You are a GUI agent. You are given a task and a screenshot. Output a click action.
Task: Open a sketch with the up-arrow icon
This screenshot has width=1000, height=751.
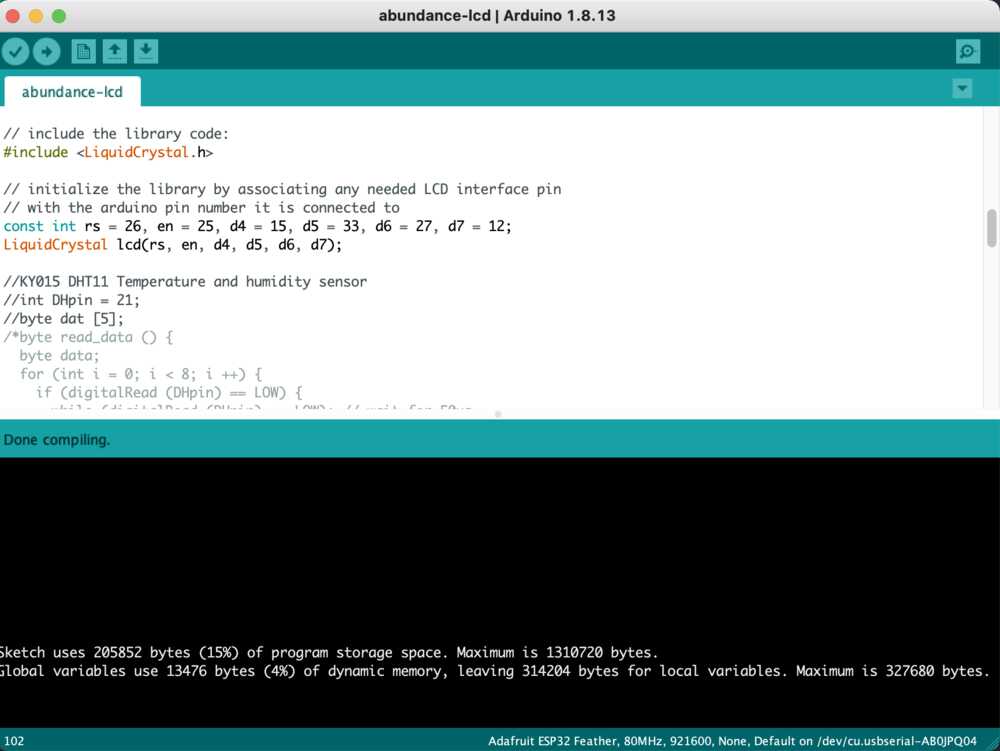click(x=115, y=52)
